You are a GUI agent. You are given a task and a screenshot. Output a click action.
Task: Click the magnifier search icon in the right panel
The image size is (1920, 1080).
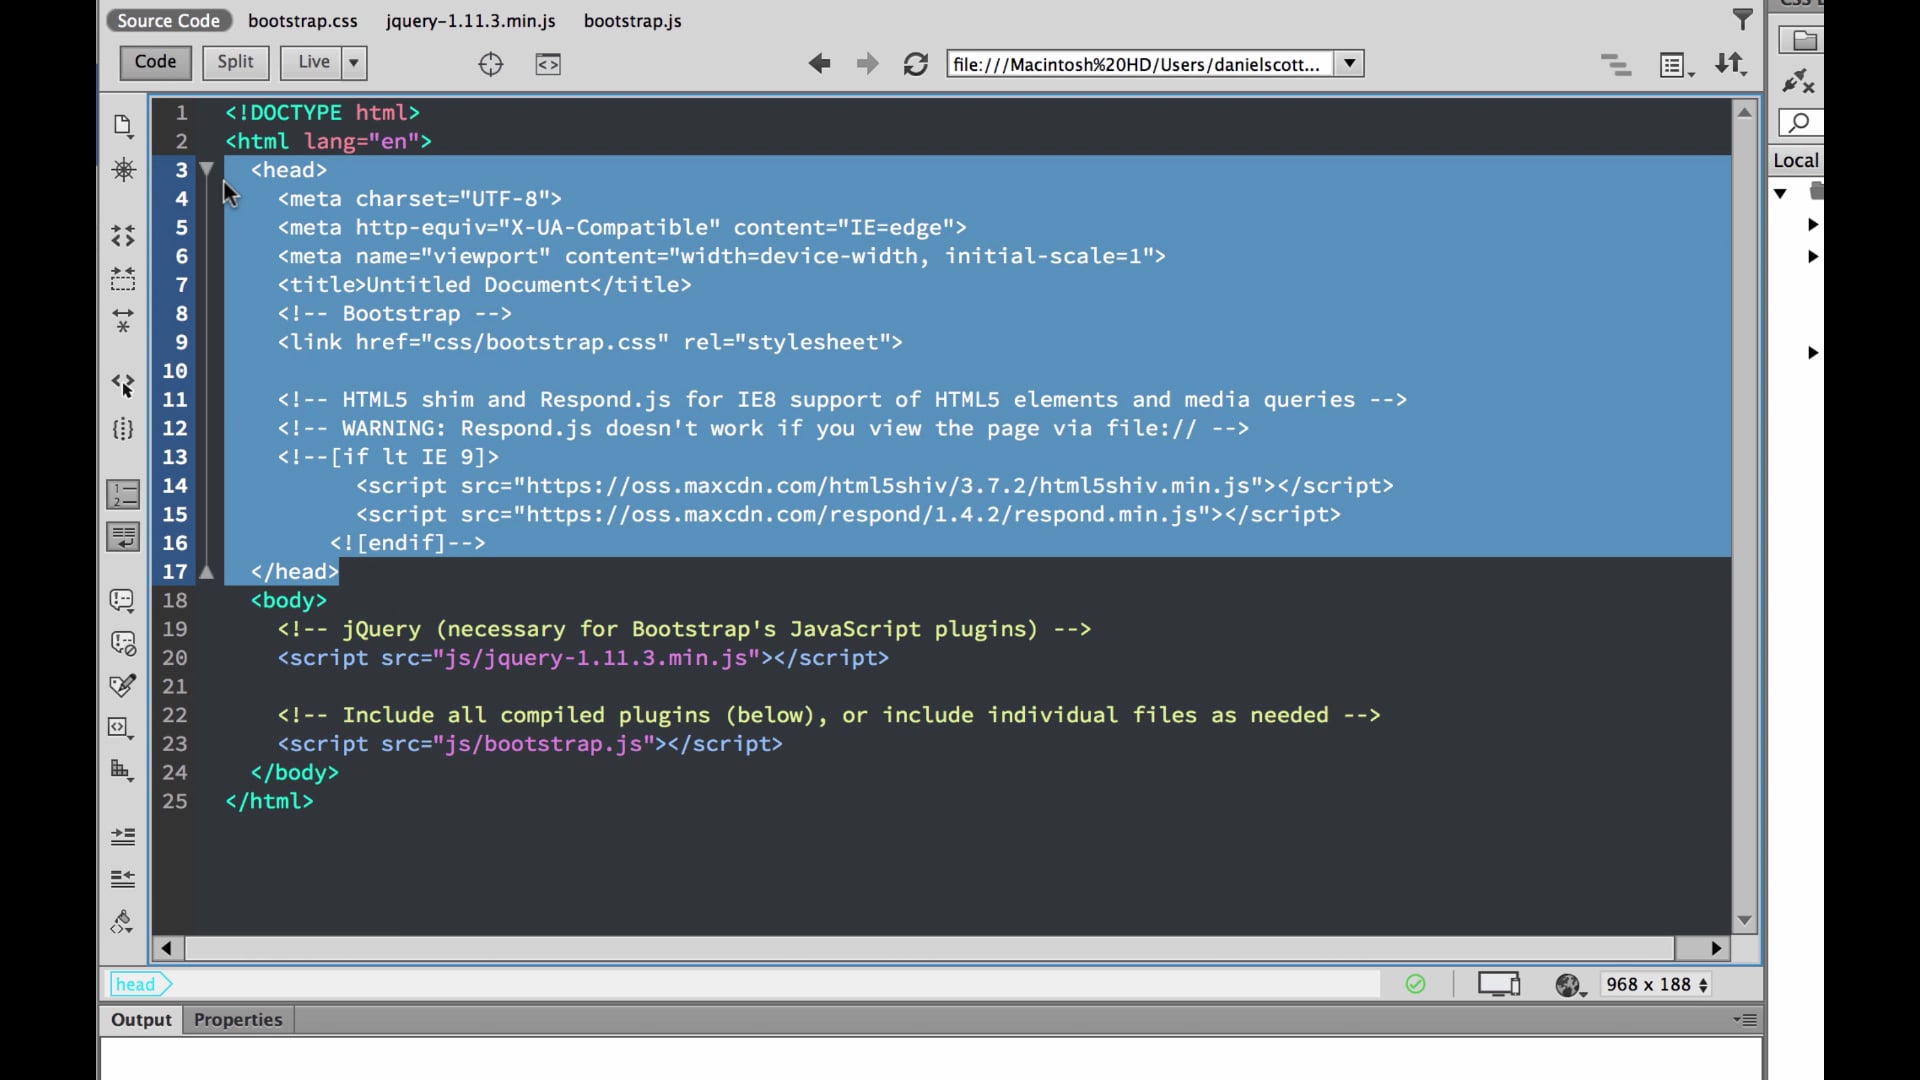(1800, 122)
